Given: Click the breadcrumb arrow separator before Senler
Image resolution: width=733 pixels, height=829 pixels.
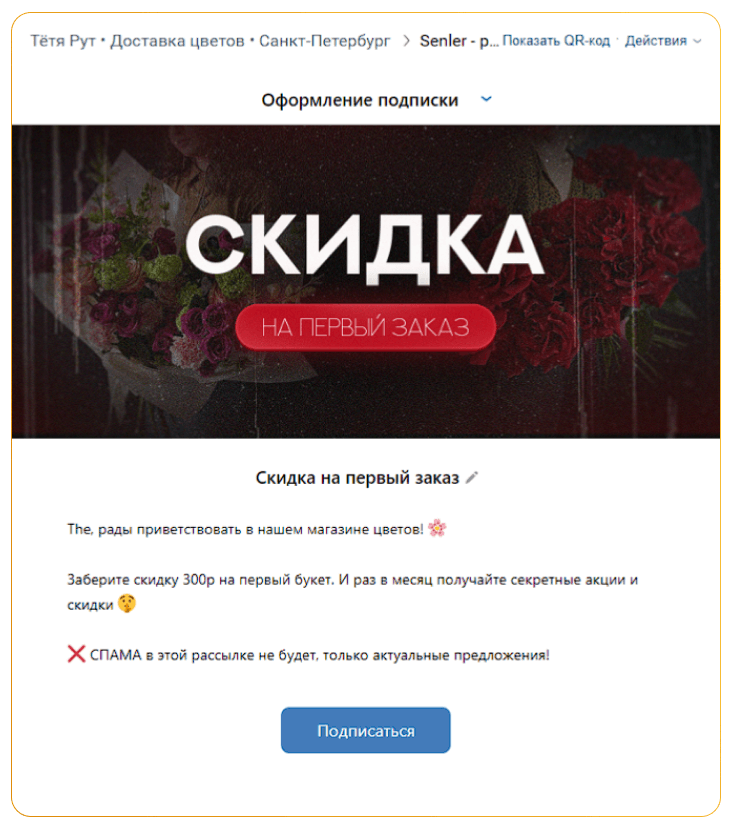Looking at the screenshot, I should click(x=406, y=41).
